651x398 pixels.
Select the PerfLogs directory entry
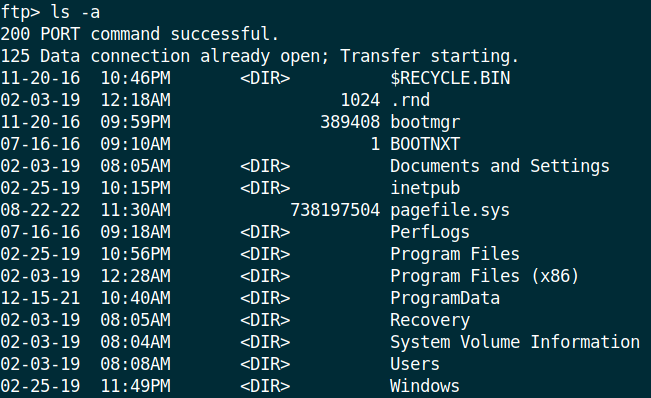tap(430, 232)
